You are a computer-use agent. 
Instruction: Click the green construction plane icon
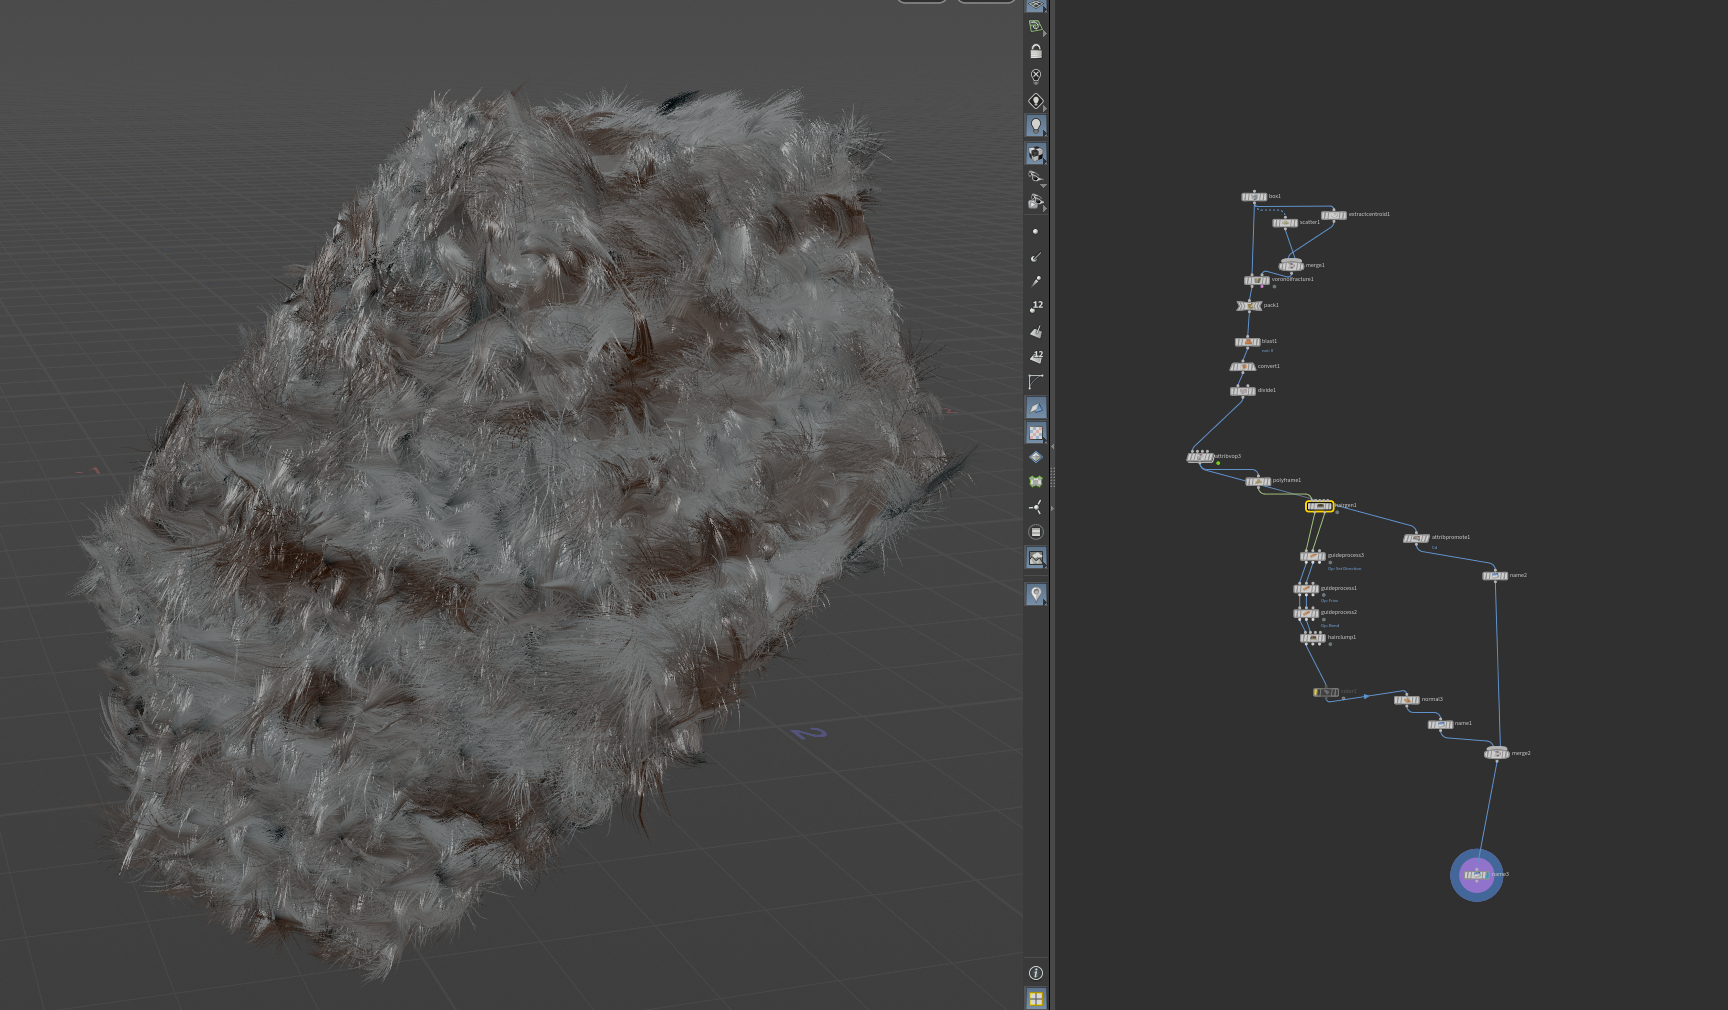click(1036, 26)
